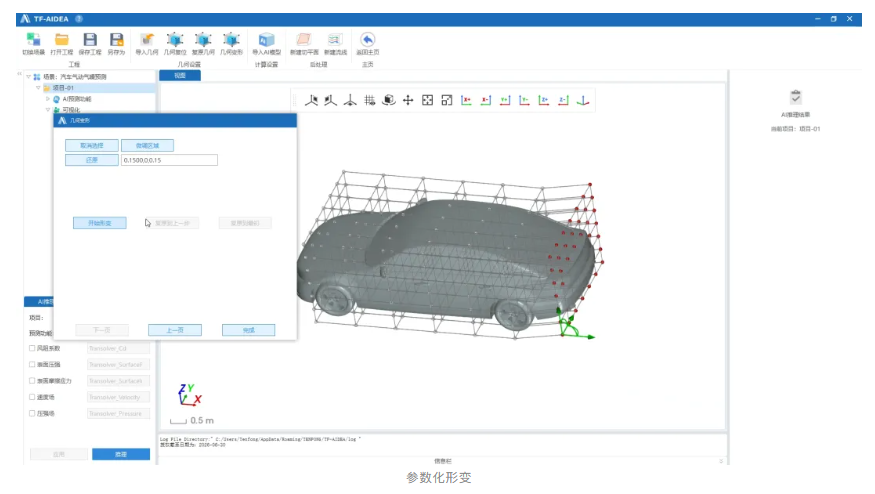Enable the 风阻系数 checkbox
Viewport: 875px width, 494px height.
[32, 348]
